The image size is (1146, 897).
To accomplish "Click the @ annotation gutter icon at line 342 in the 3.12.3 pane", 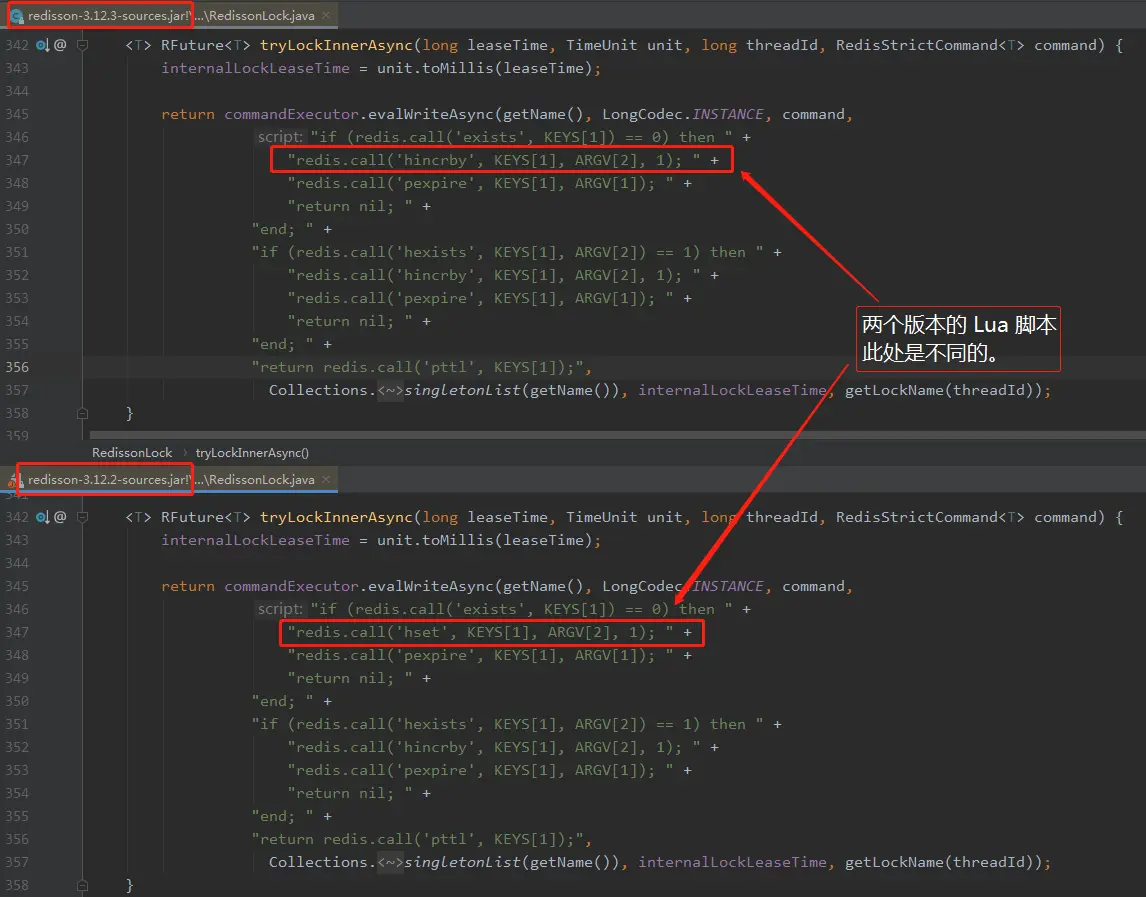I will pyautogui.click(x=60, y=45).
